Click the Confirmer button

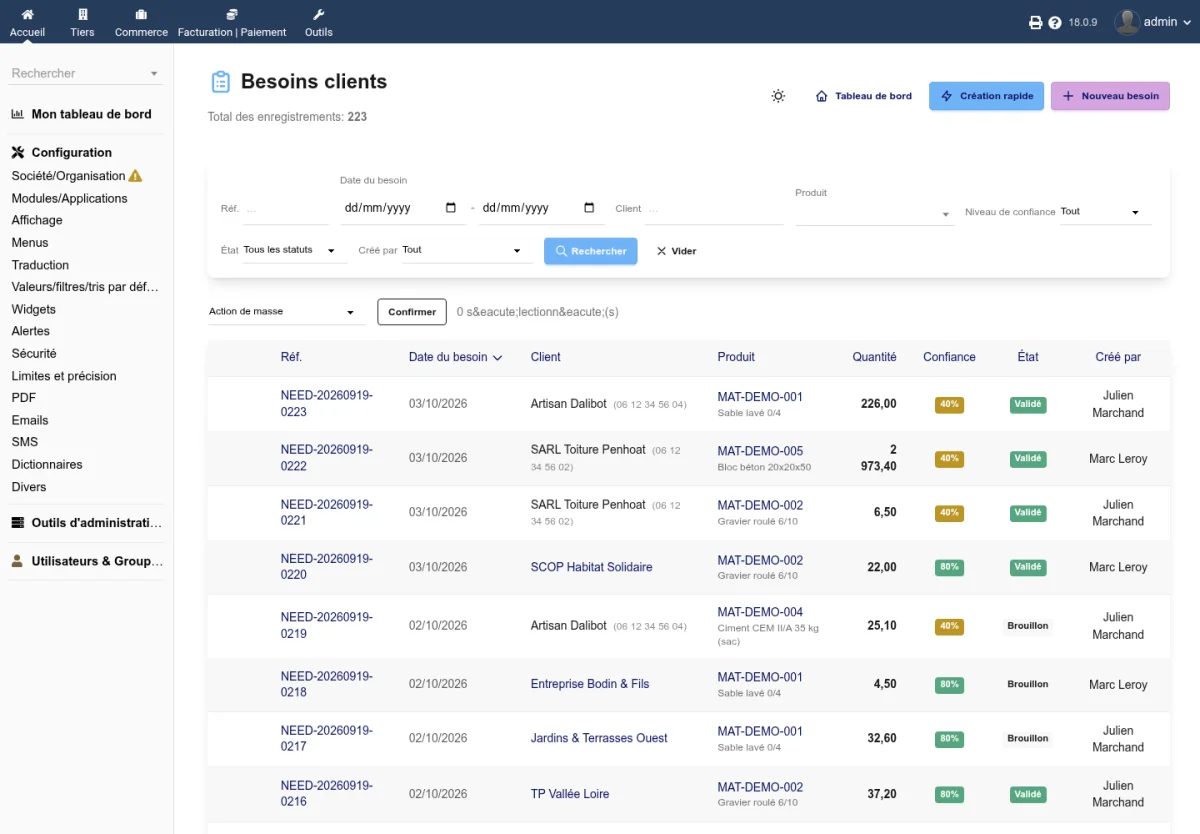pyautogui.click(x=412, y=312)
